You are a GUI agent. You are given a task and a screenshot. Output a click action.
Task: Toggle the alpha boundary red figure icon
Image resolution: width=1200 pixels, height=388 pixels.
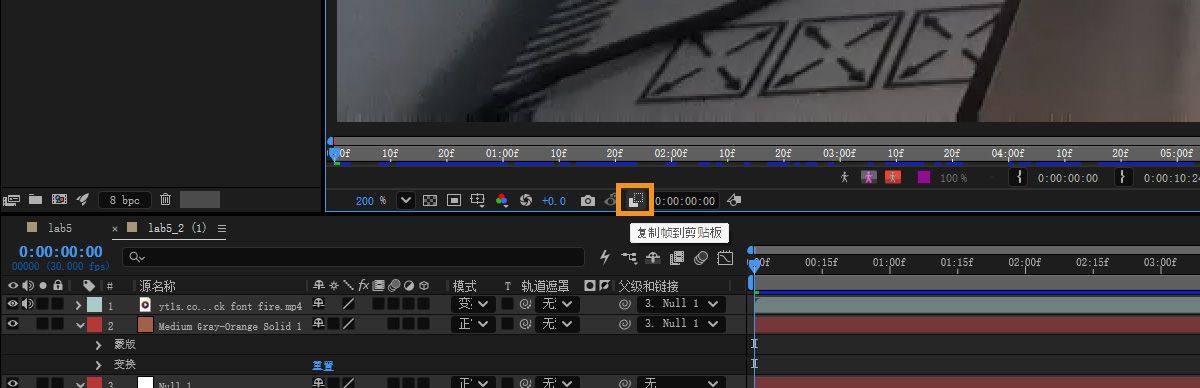tap(893, 177)
